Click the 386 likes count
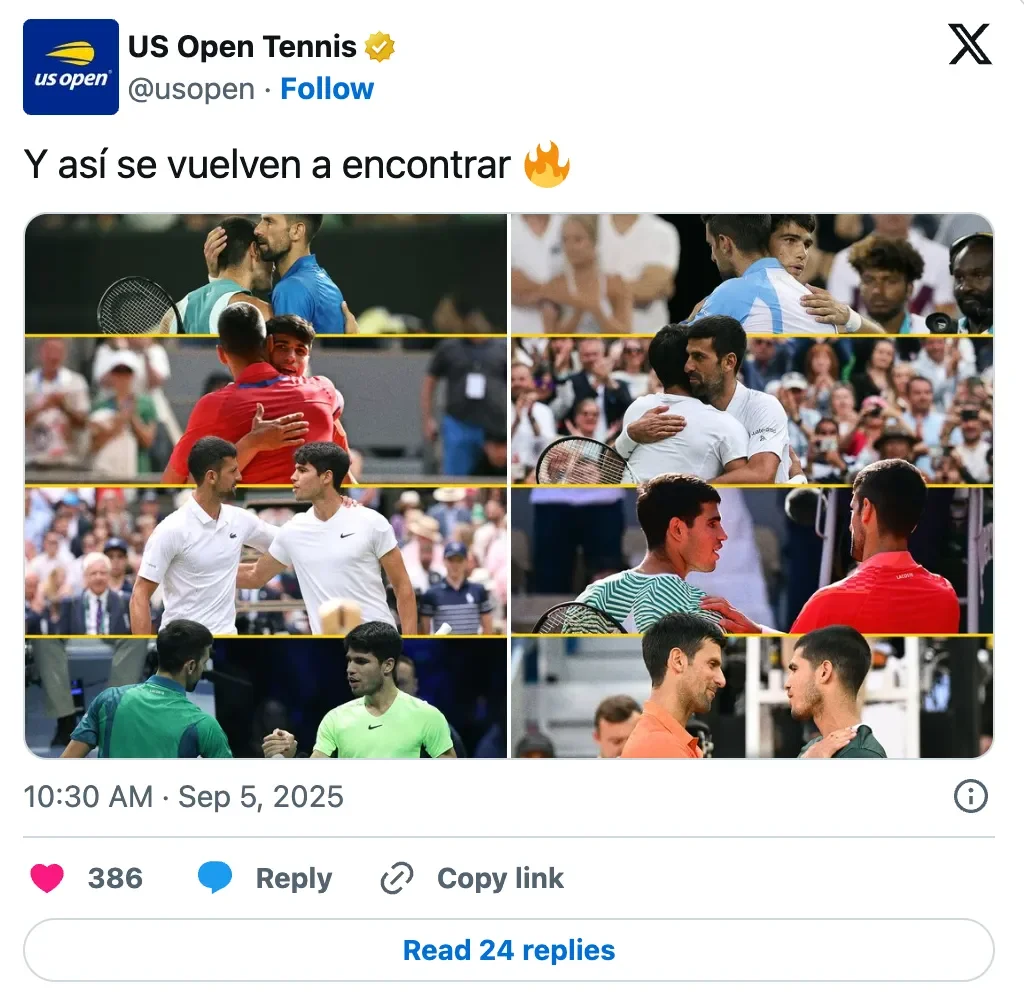Screen dimensions: 1024x1002 click(116, 878)
